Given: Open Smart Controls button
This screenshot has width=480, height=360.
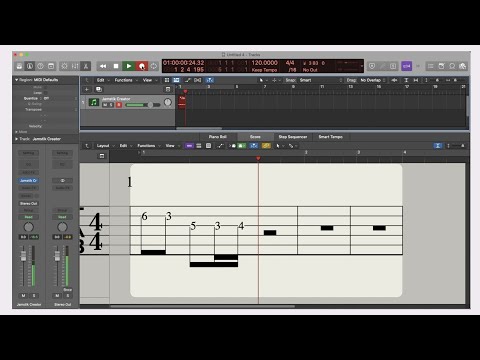Looking at the screenshot, I should [64, 66].
